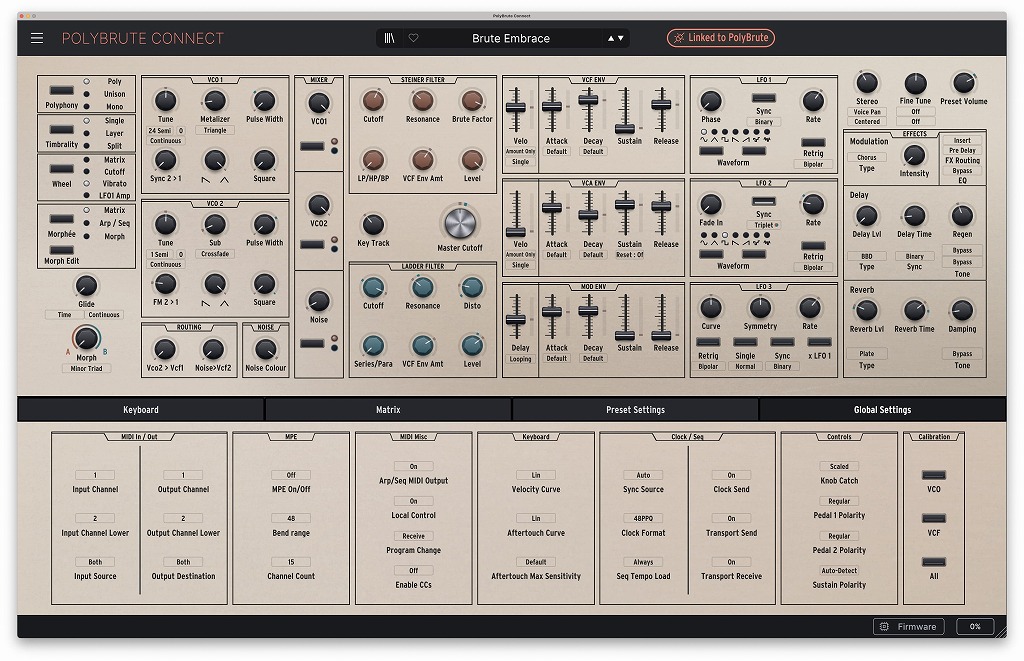The image size is (1024, 661).
Task: Open the Voice Pan stereo dropdown
Action: pyautogui.click(x=867, y=112)
